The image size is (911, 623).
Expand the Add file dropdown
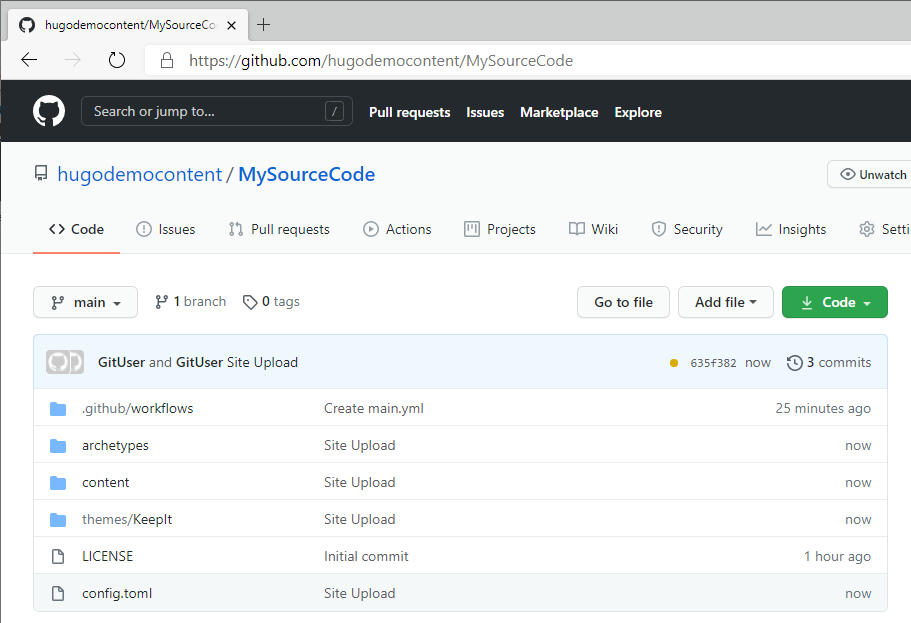coord(726,301)
